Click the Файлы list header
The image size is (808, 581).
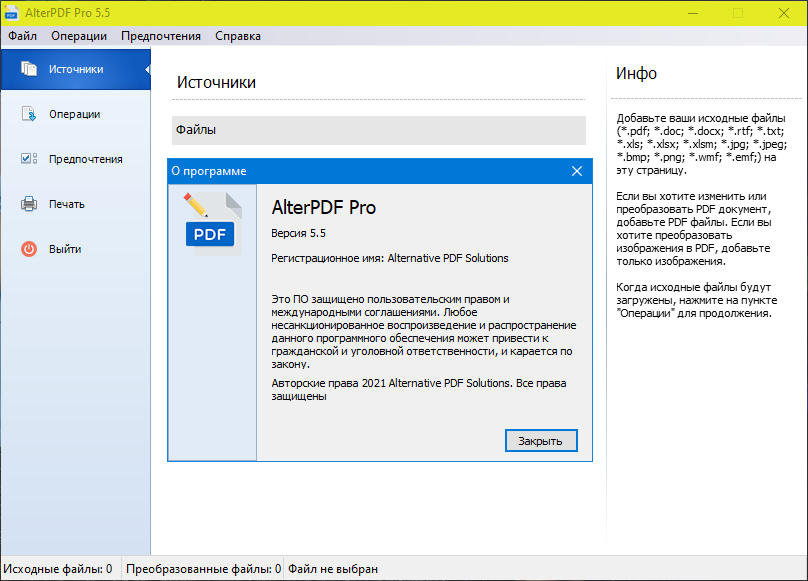coord(379,130)
